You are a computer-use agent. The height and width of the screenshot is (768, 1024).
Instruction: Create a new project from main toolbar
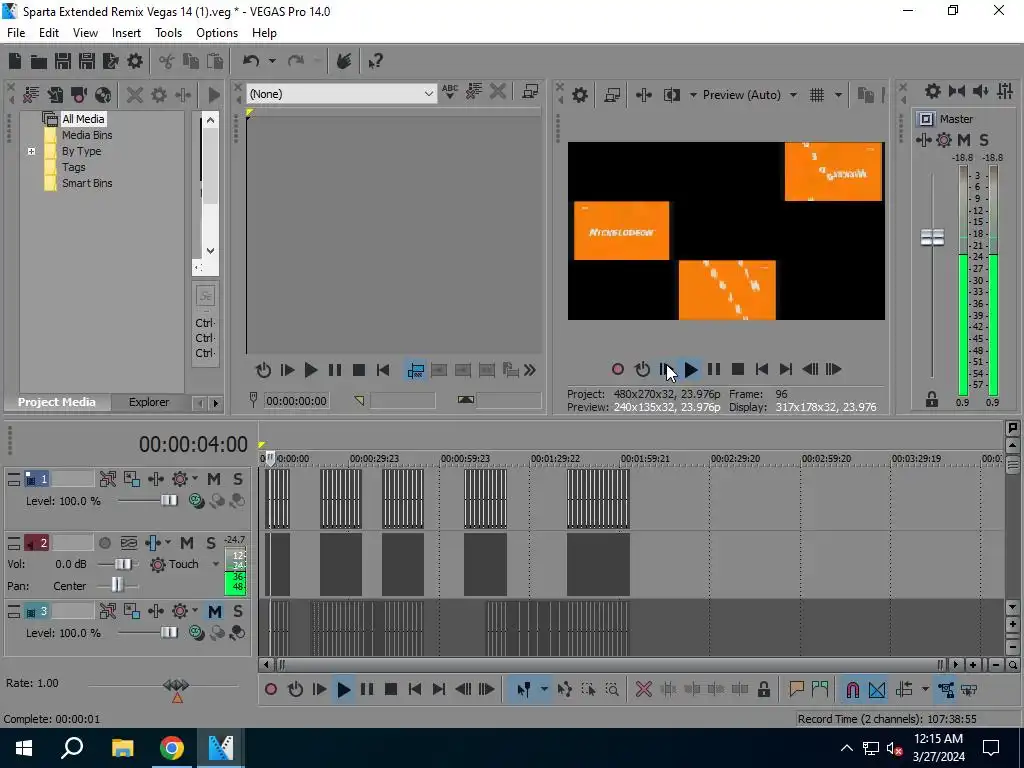coord(14,61)
